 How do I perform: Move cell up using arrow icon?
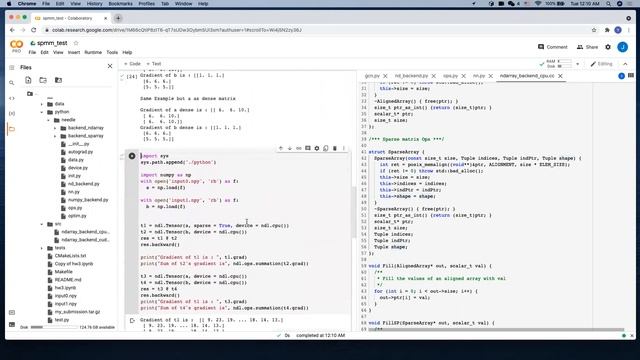(x=280, y=148)
